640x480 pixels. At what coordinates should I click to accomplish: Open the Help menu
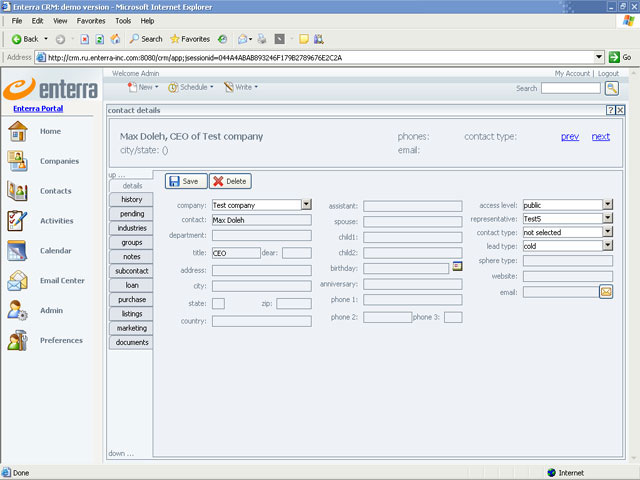coord(147,21)
